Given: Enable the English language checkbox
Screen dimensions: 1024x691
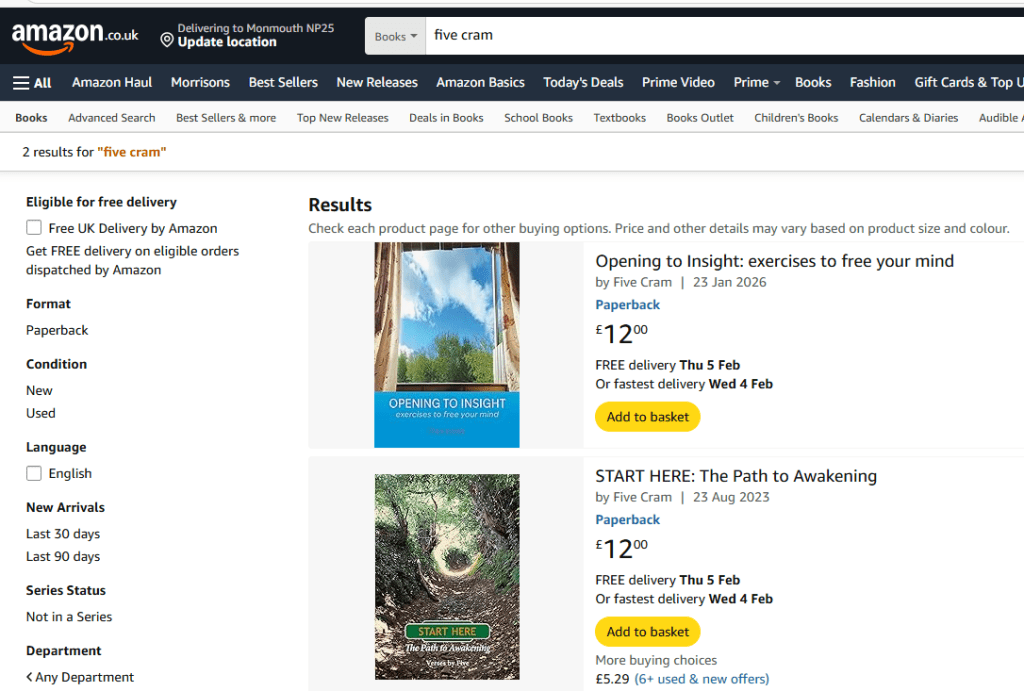Looking at the screenshot, I should 35,474.
